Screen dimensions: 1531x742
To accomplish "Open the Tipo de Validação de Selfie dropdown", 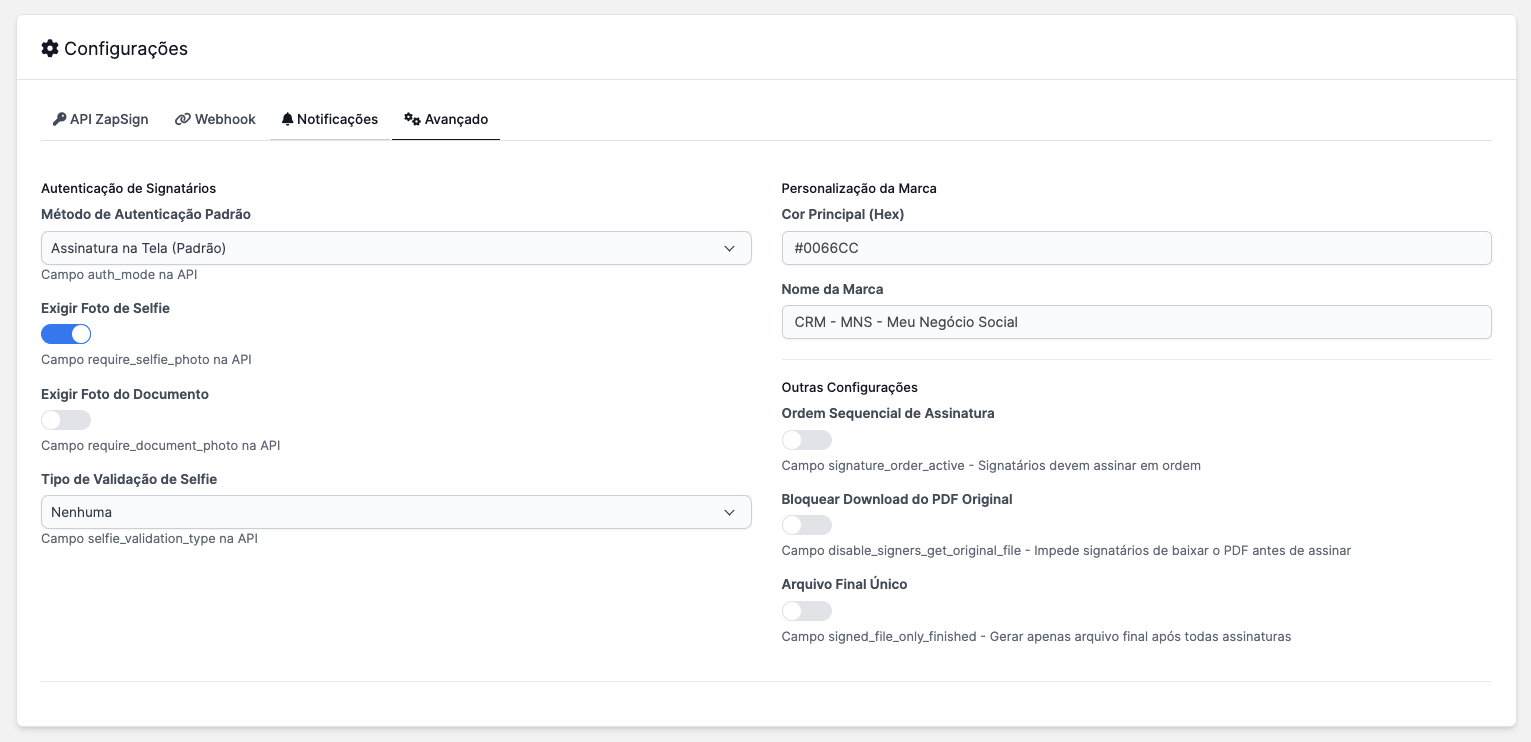I will click(x=396, y=511).
